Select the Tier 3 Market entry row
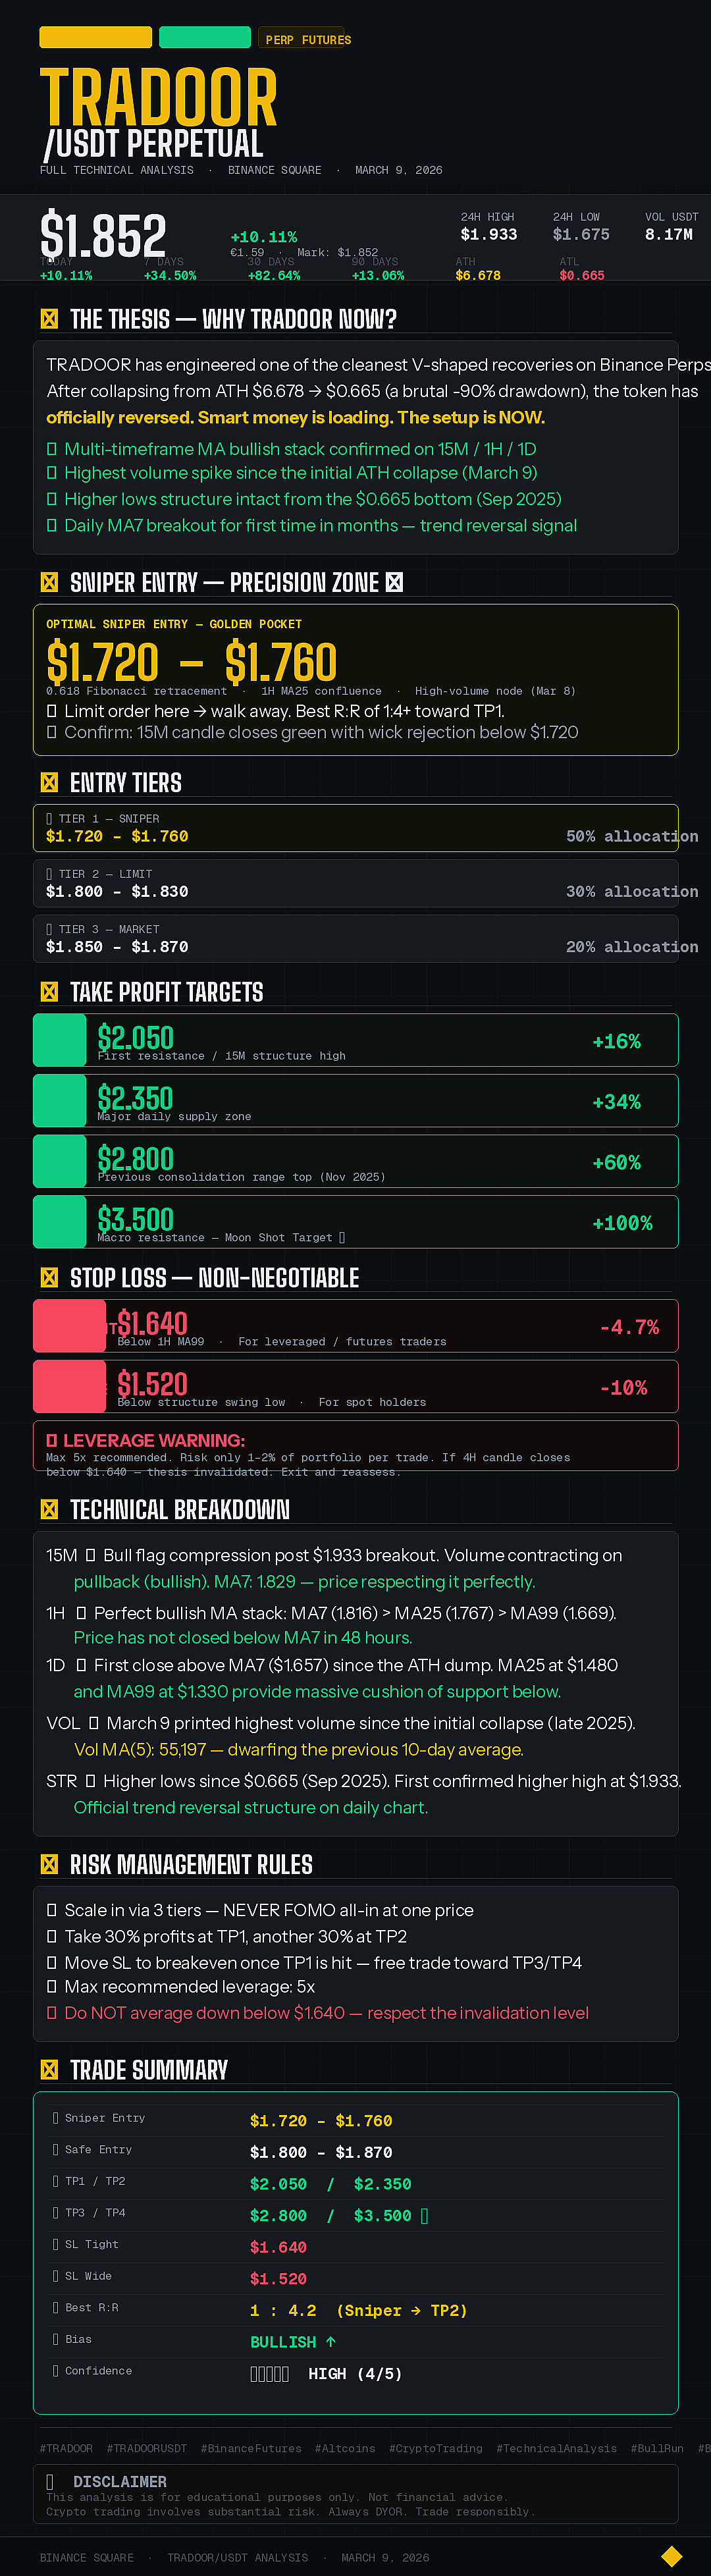This screenshot has width=711, height=2576. 356,938
